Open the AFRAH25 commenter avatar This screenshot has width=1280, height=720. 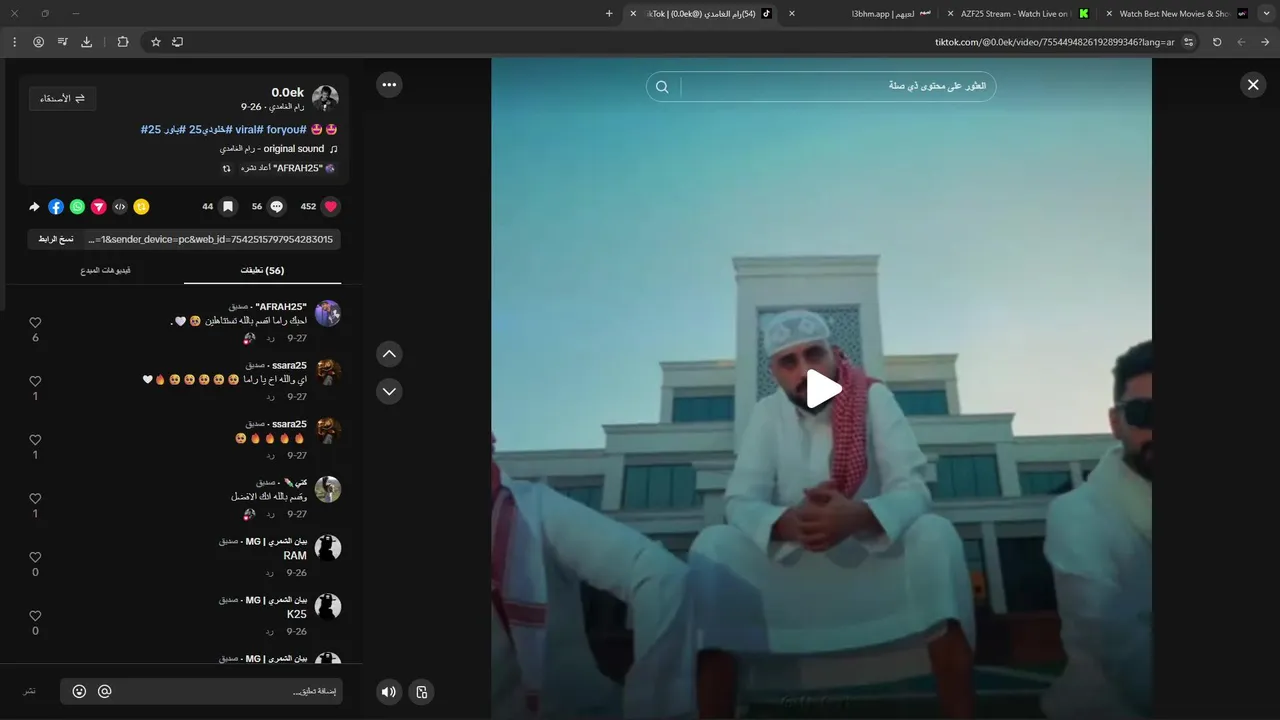point(328,313)
